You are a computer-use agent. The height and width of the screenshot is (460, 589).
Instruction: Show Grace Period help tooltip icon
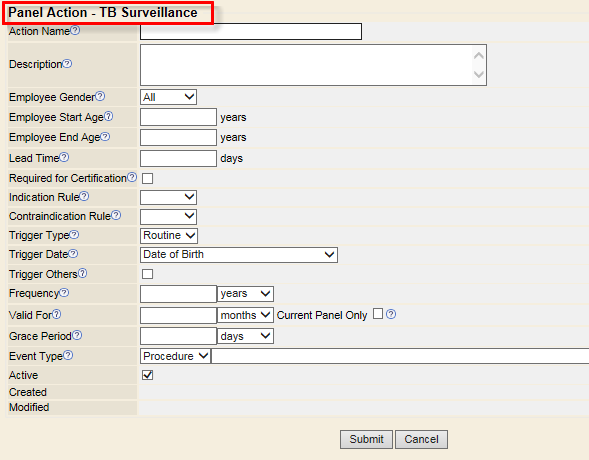coord(77,335)
